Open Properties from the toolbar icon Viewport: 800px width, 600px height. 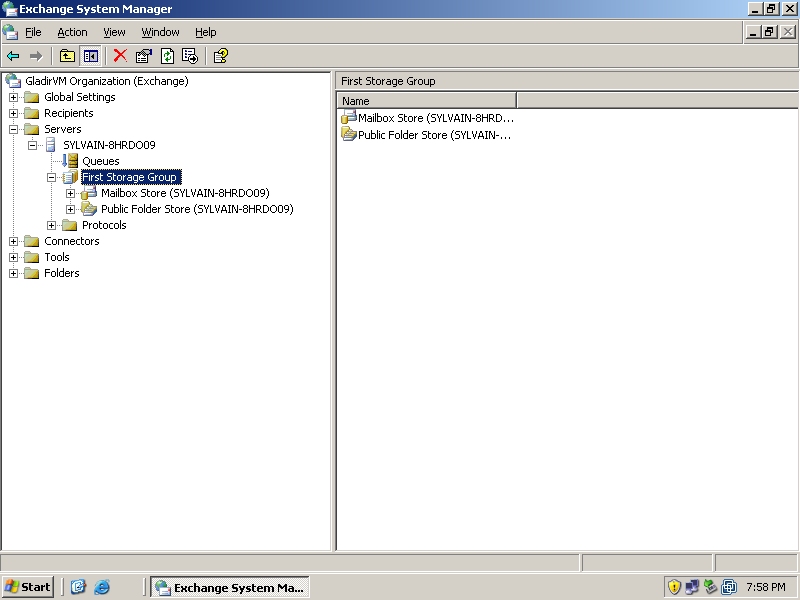coord(144,56)
